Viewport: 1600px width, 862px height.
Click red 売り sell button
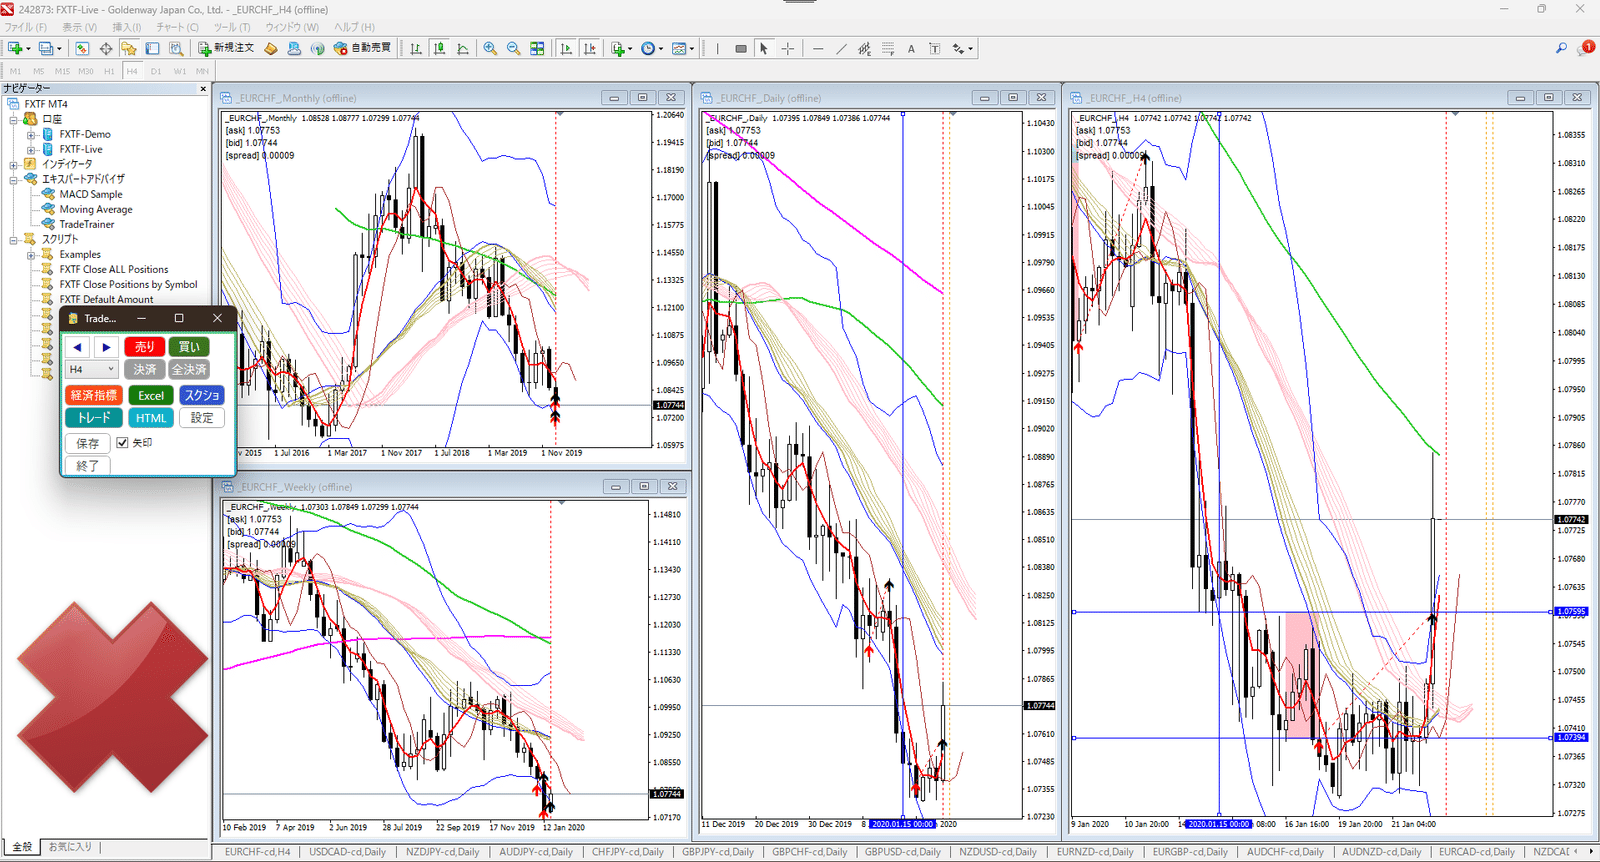pyautogui.click(x=144, y=346)
